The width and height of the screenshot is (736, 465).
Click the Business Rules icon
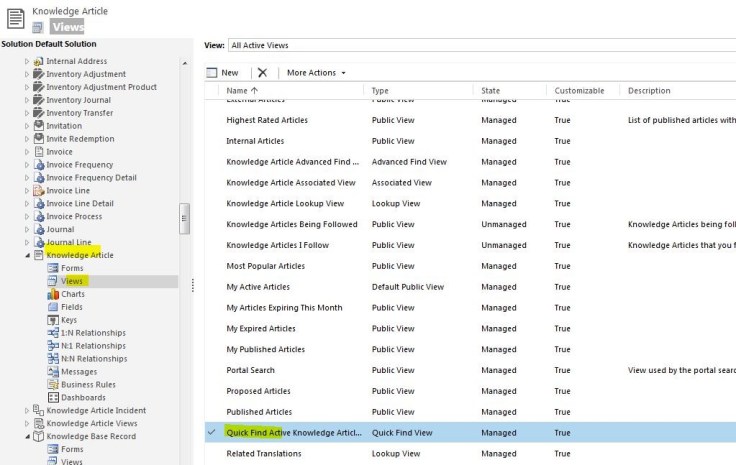point(52,385)
